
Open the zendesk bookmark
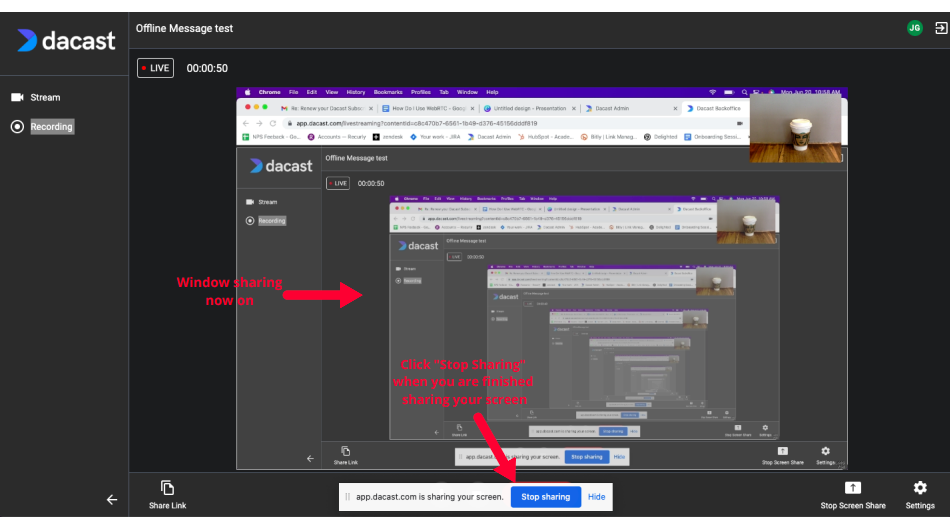[x=388, y=137]
